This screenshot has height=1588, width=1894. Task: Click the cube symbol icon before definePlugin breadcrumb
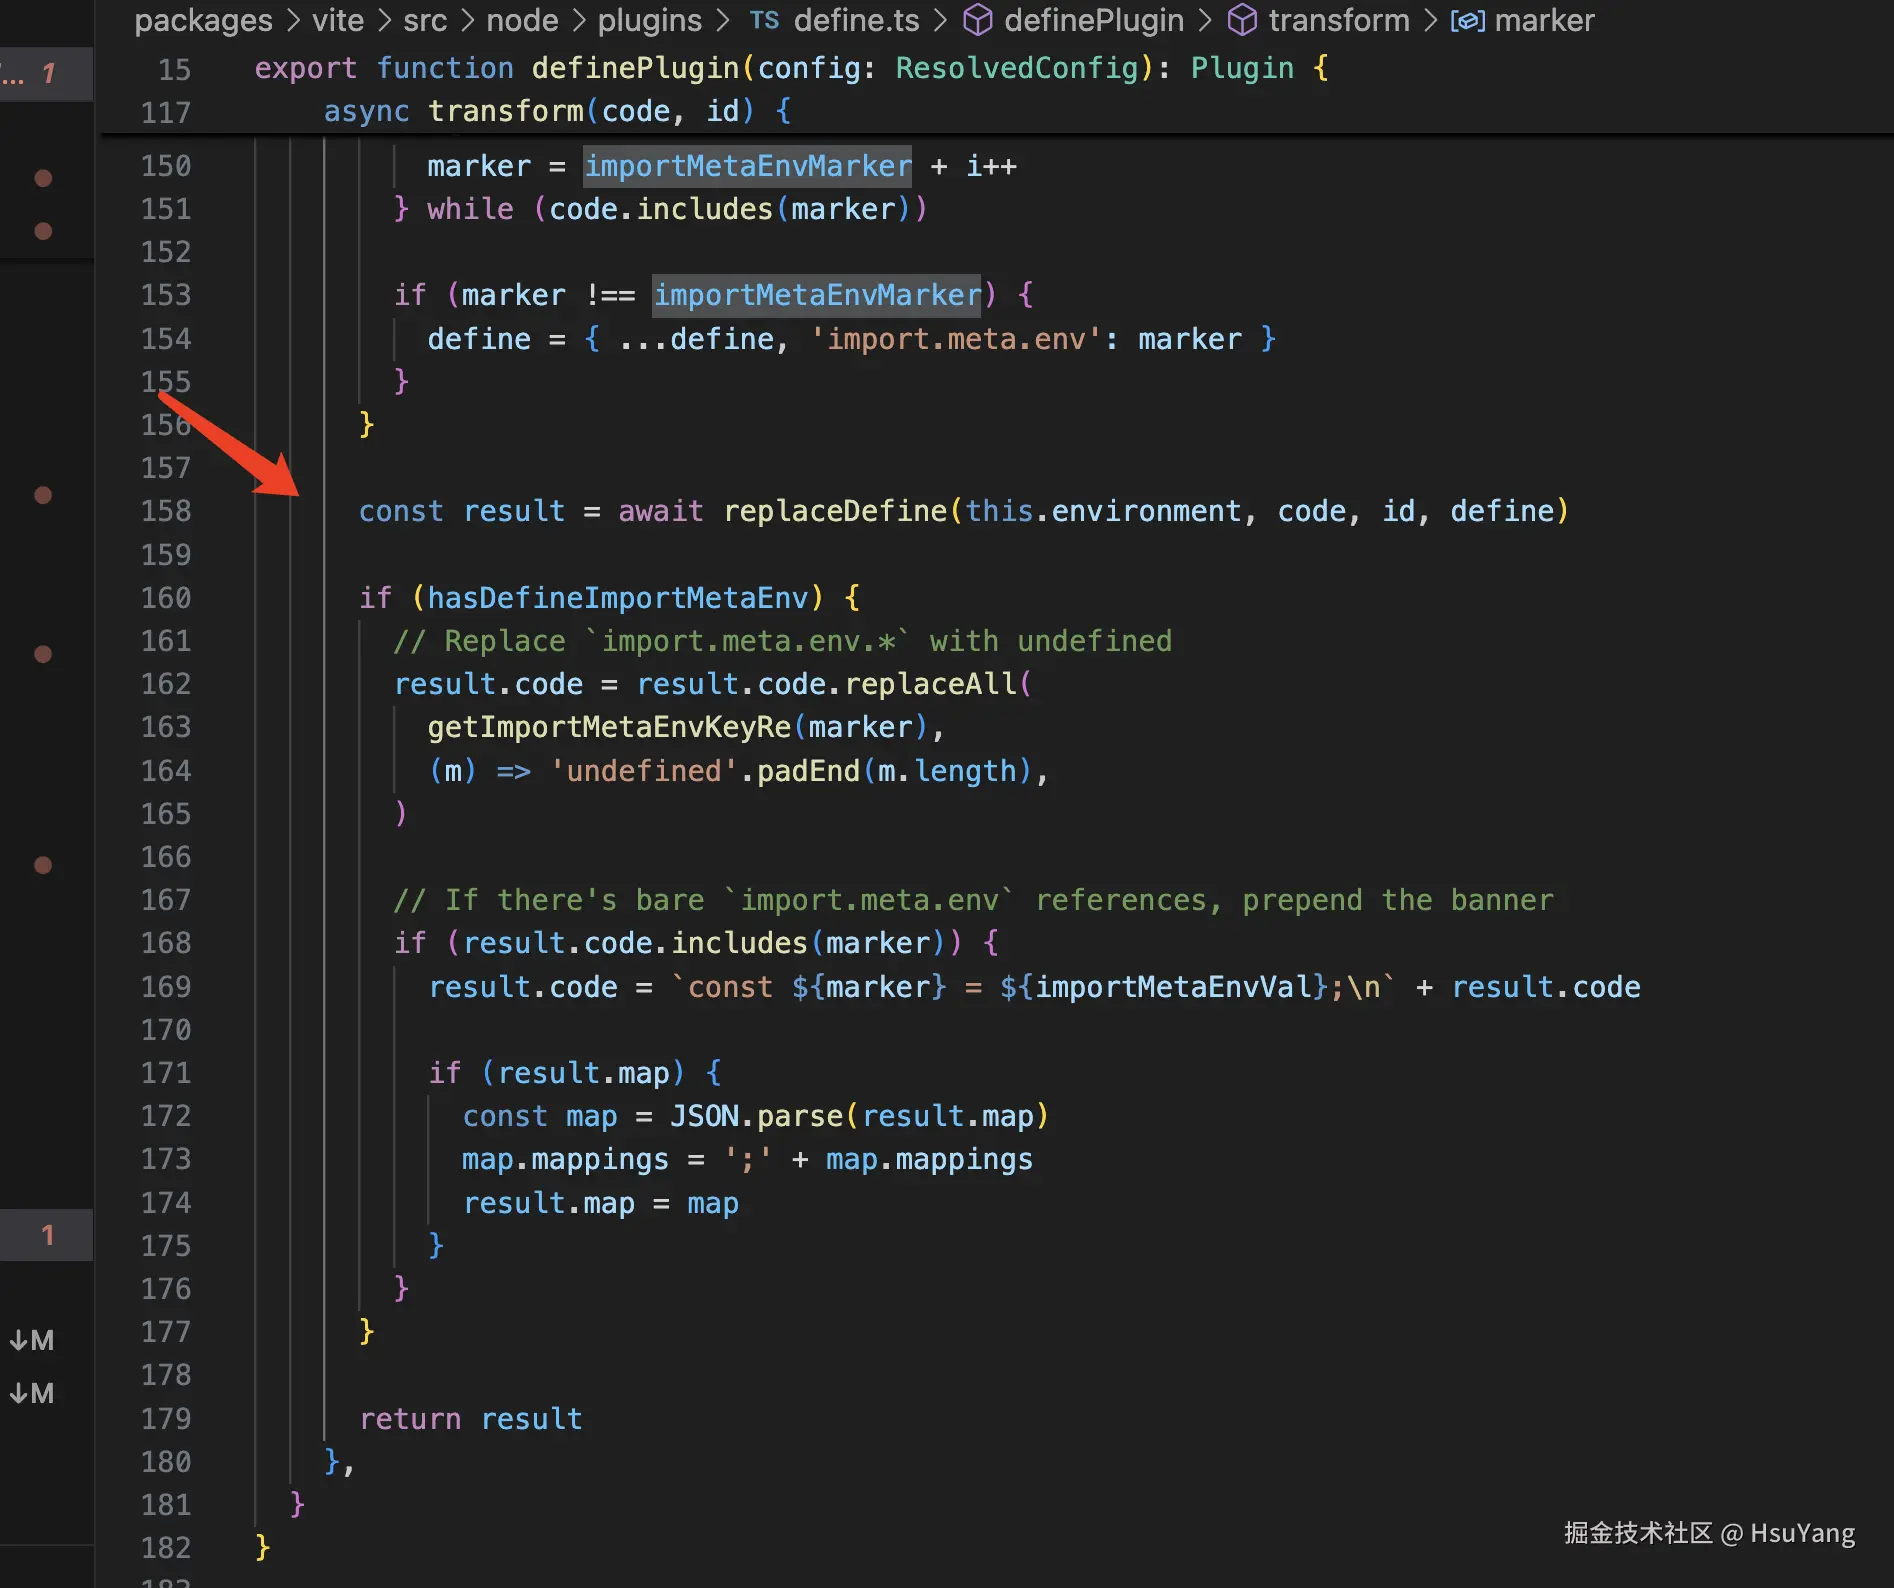pyautogui.click(x=977, y=20)
